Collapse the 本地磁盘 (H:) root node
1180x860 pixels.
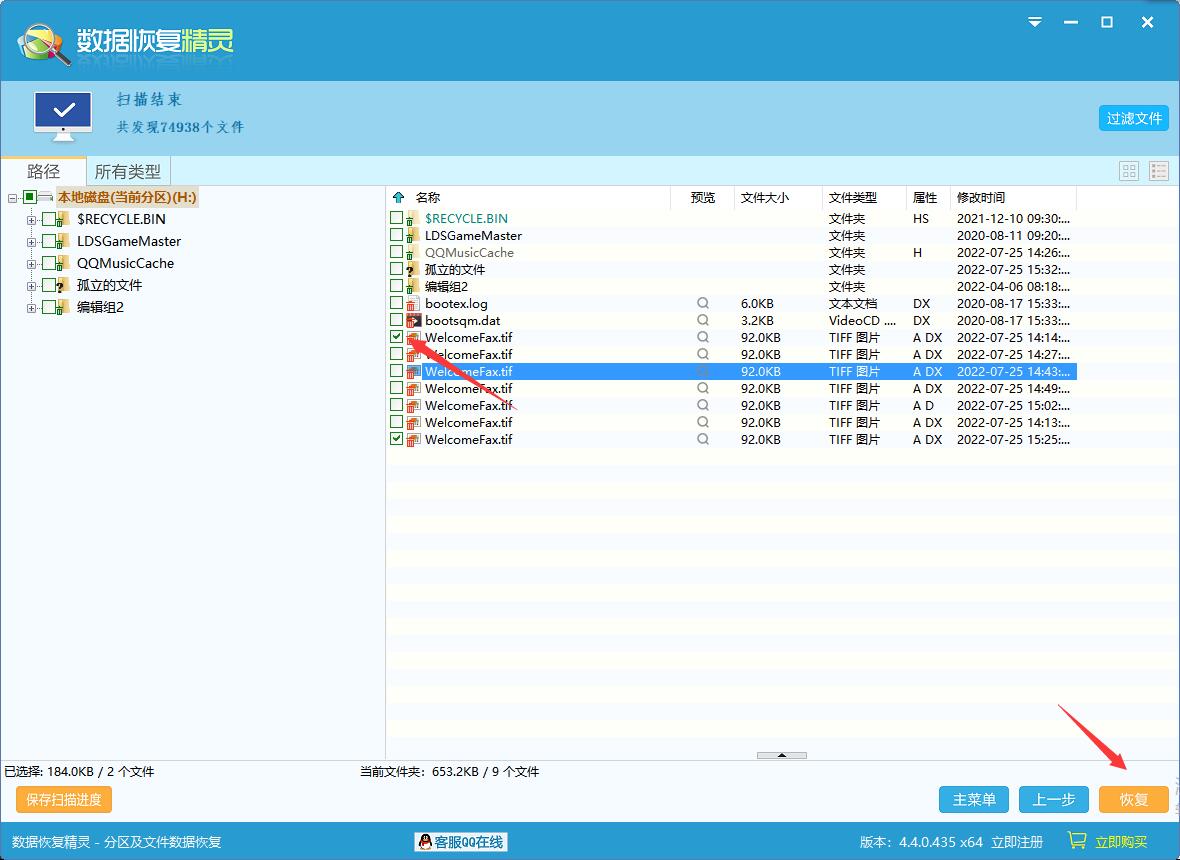[x=13, y=198]
